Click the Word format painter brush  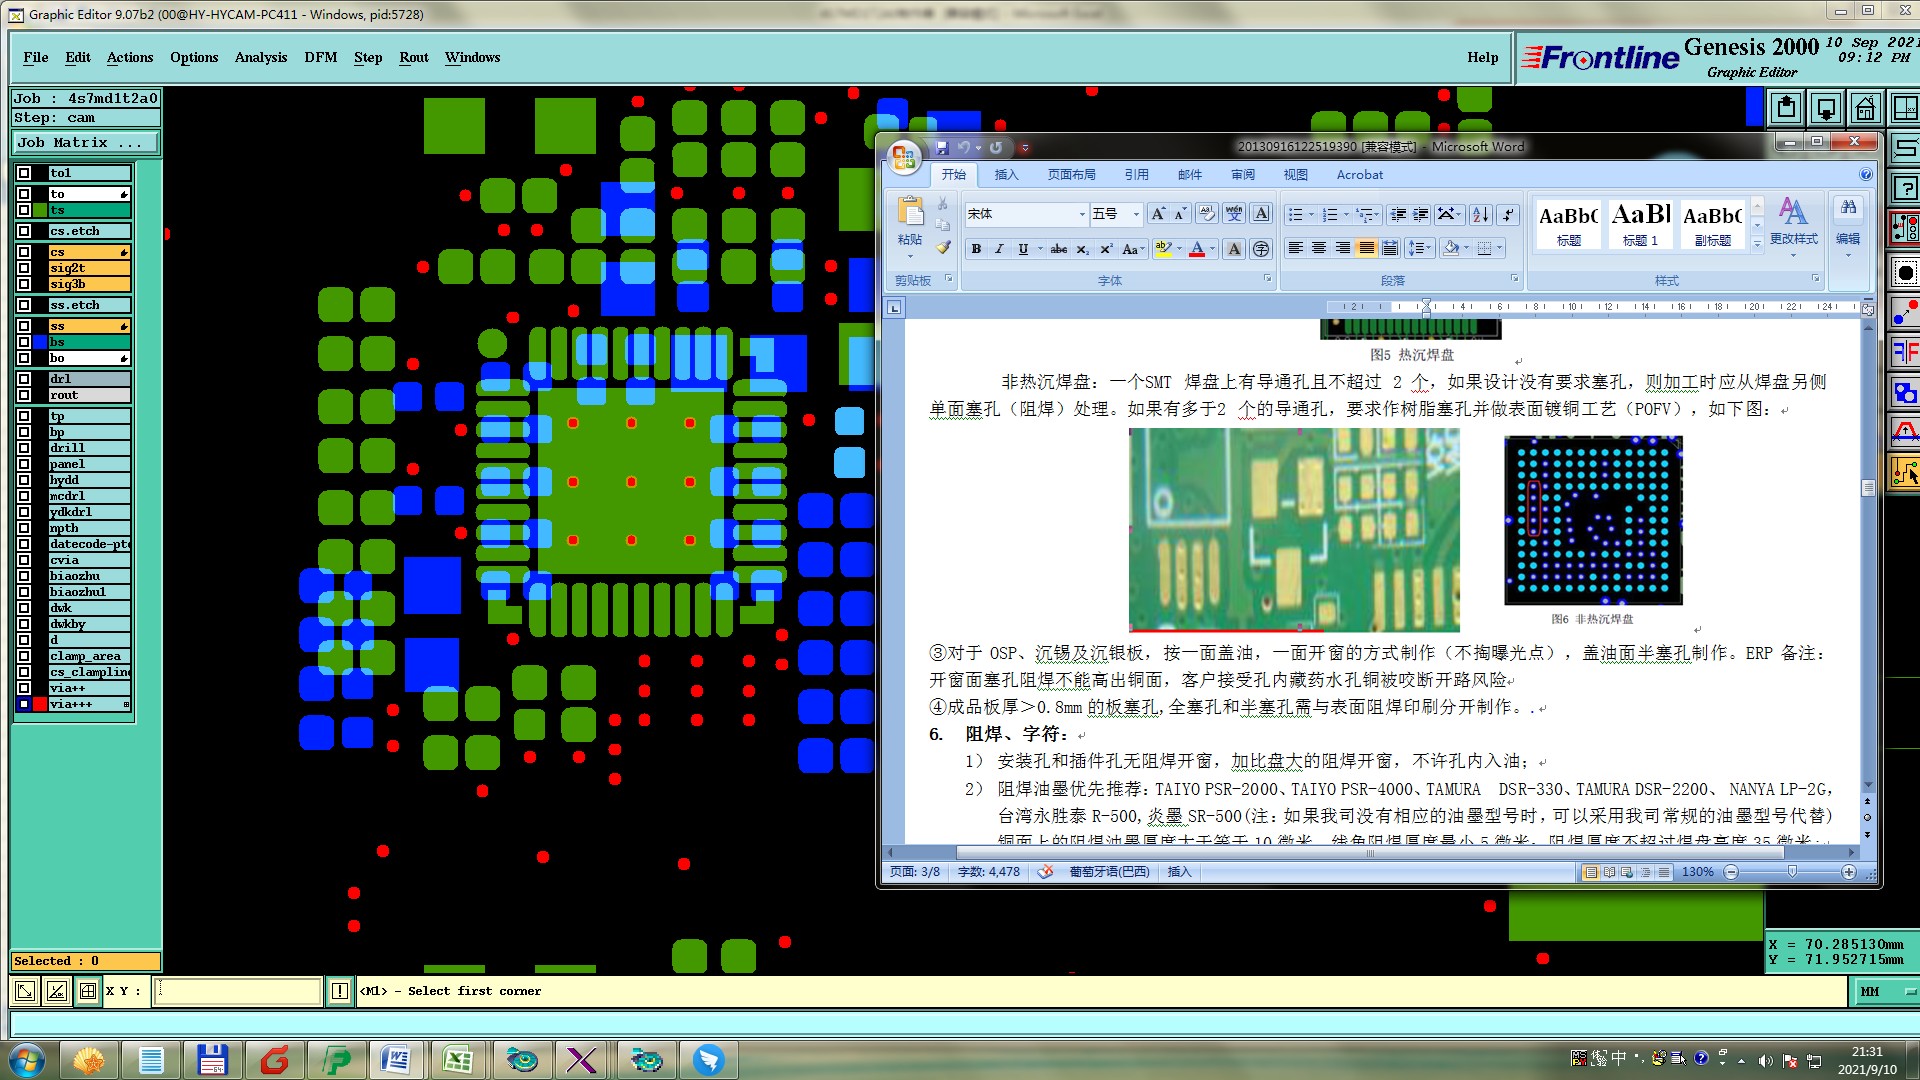coord(943,247)
